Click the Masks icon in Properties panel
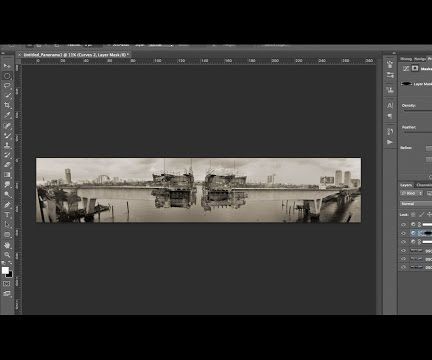Screen dimensions: 432x360 [415, 68]
